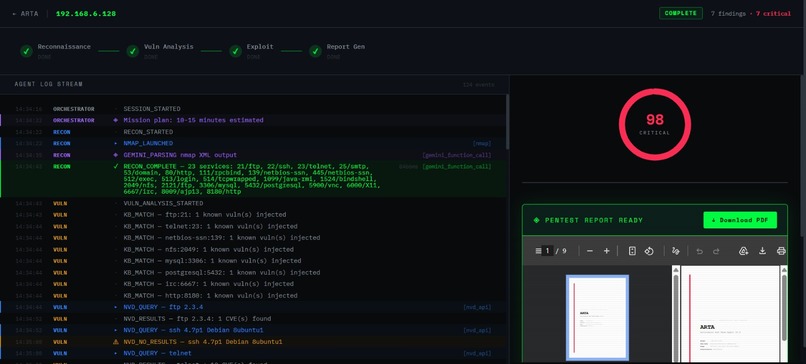This screenshot has width=806, height=364.
Task: Click the 7 critical findings text
Action: click(773, 14)
